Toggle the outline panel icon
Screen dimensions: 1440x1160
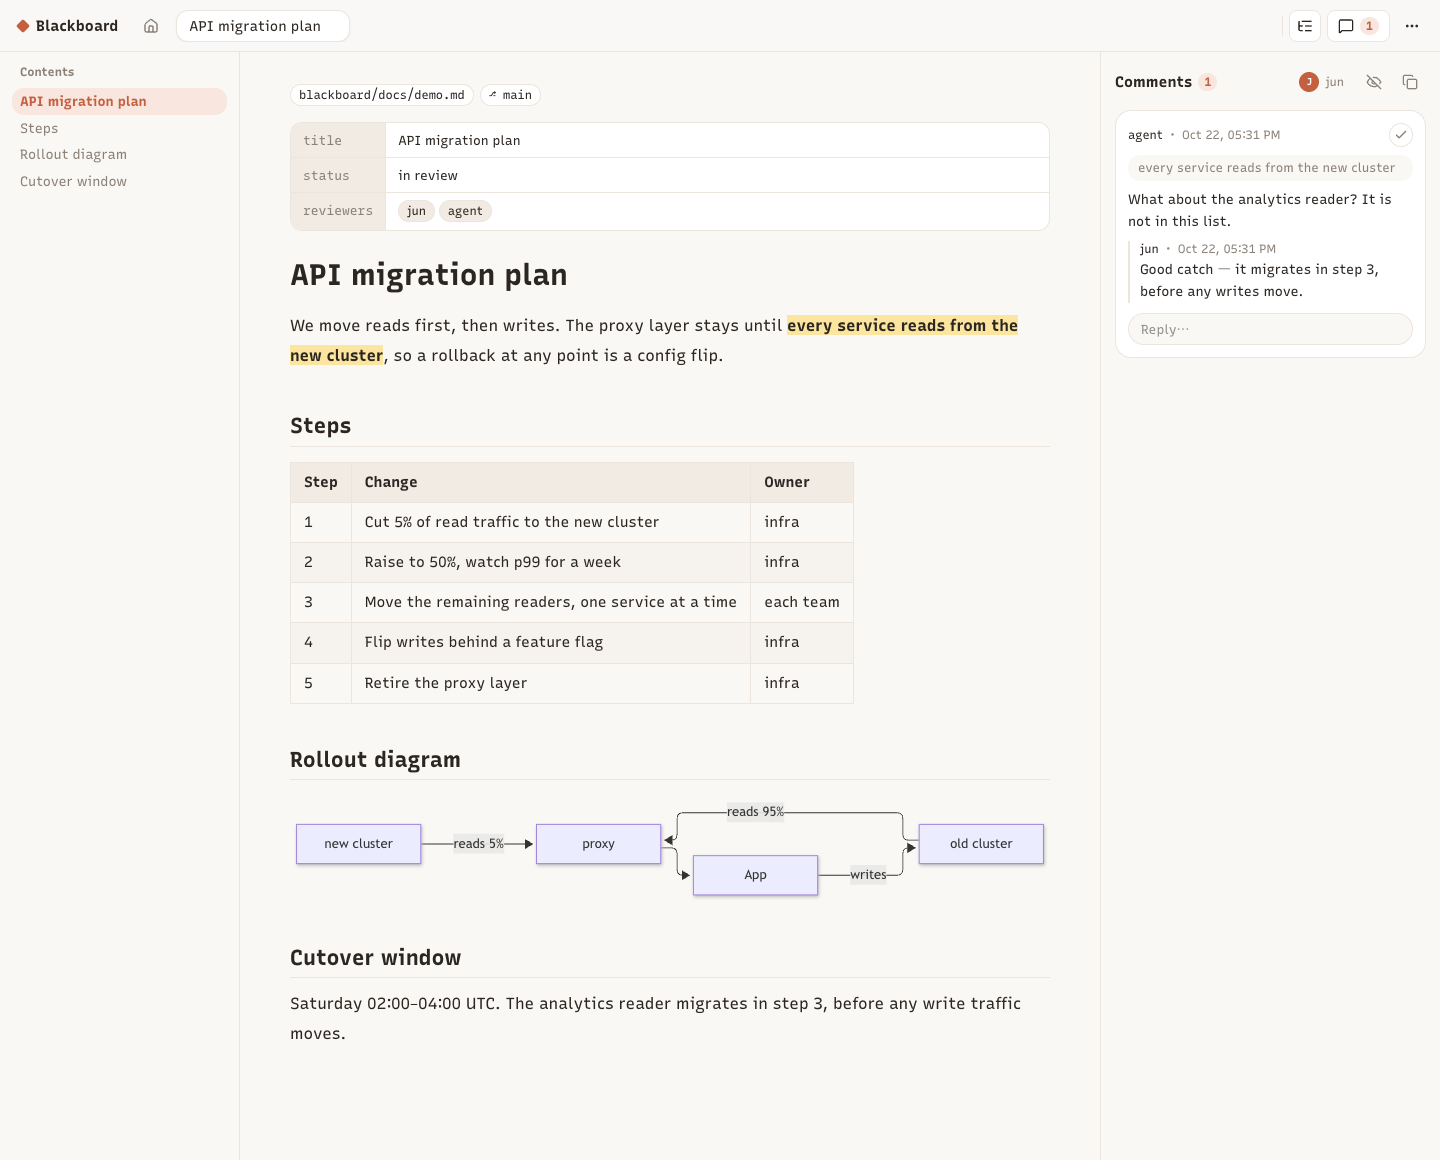pyautogui.click(x=1305, y=26)
